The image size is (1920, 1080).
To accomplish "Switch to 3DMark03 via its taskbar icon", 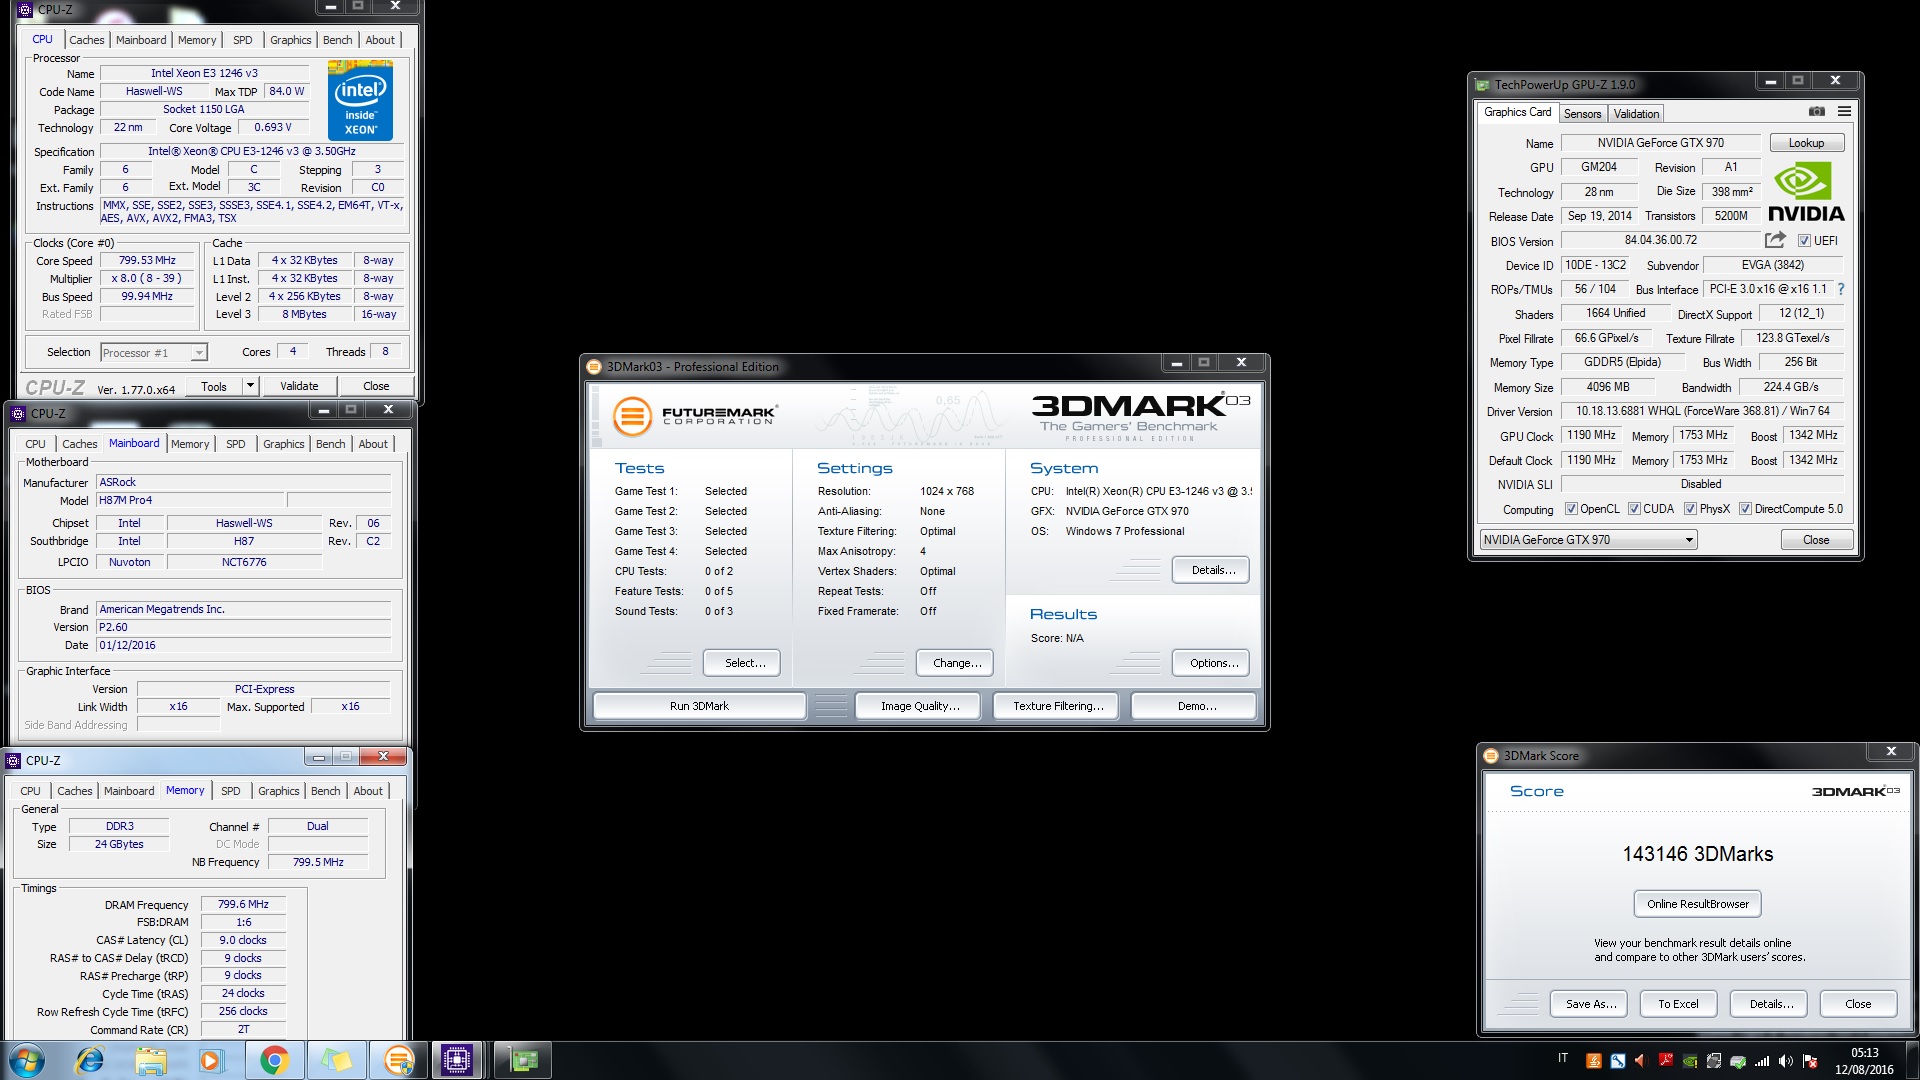I will pyautogui.click(x=398, y=1060).
